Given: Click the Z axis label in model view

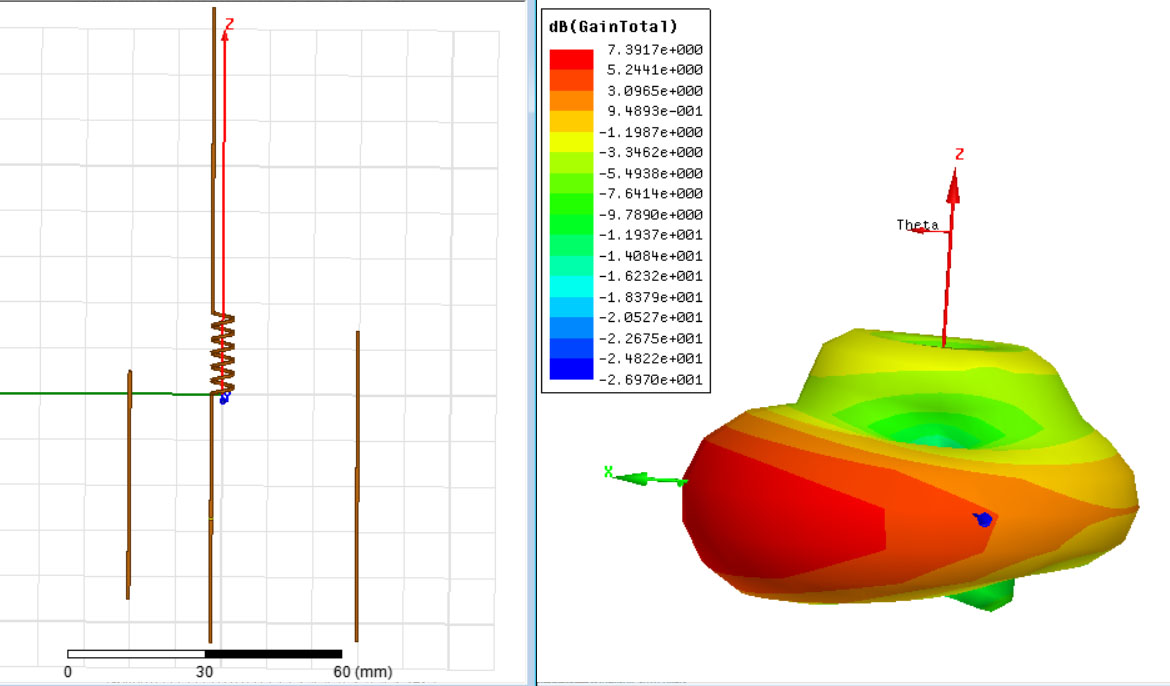Looking at the screenshot, I should [230, 22].
